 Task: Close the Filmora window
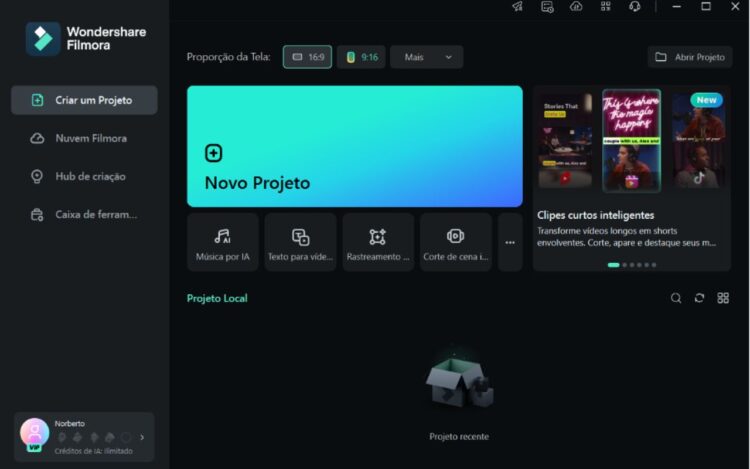(735, 6)
